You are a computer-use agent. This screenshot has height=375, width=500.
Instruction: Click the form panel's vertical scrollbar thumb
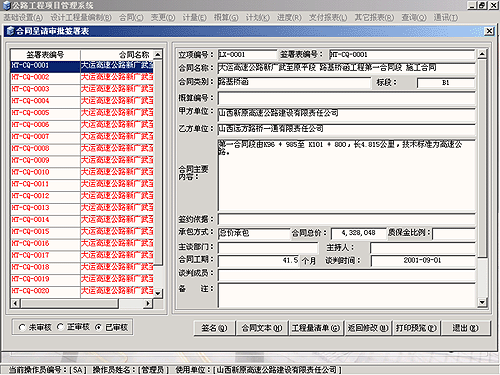pyautogui.click(x=482, y=158)
